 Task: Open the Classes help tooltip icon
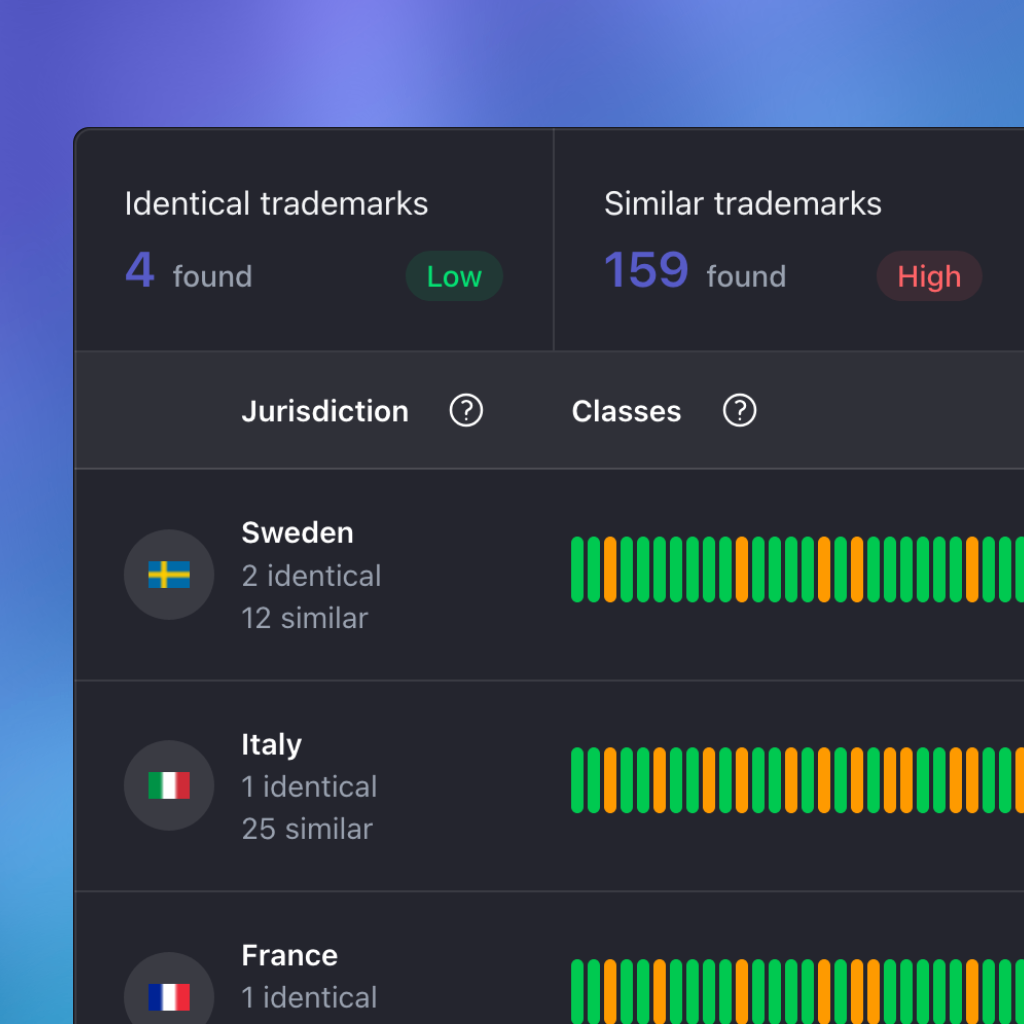pos(739,411)
